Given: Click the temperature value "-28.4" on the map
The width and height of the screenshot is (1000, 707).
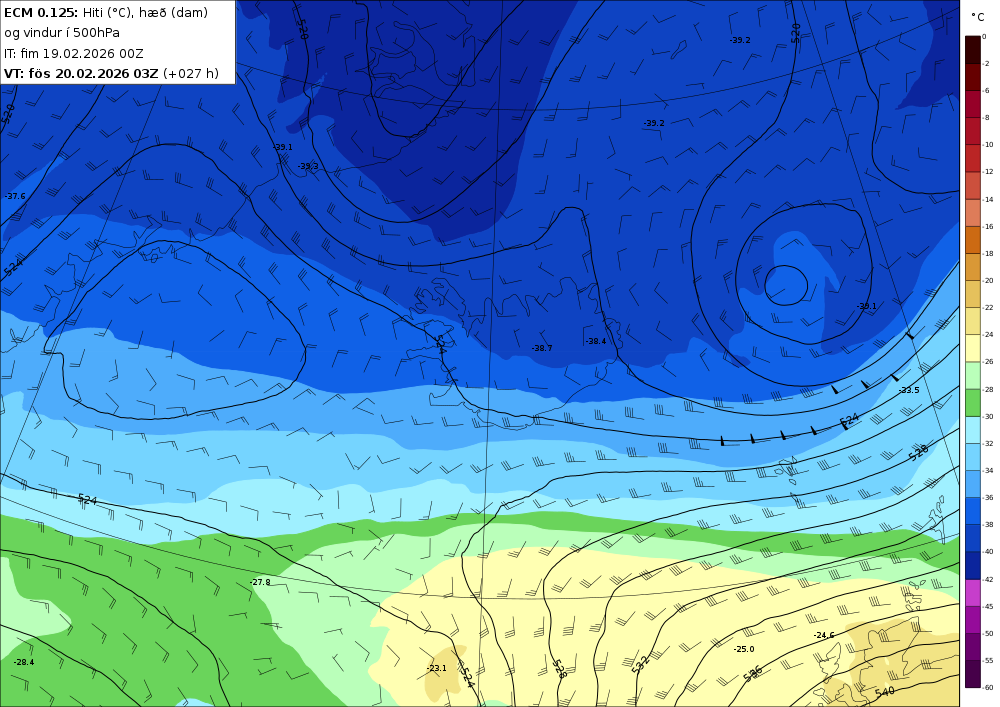Looking at the screenshot, I should pyautogui.click(x=24, y=662).
